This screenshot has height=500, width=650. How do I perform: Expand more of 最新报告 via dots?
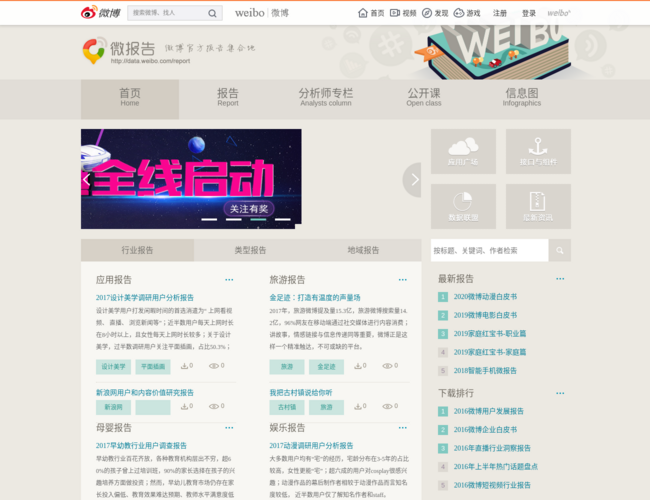click(x=560, y=279)
